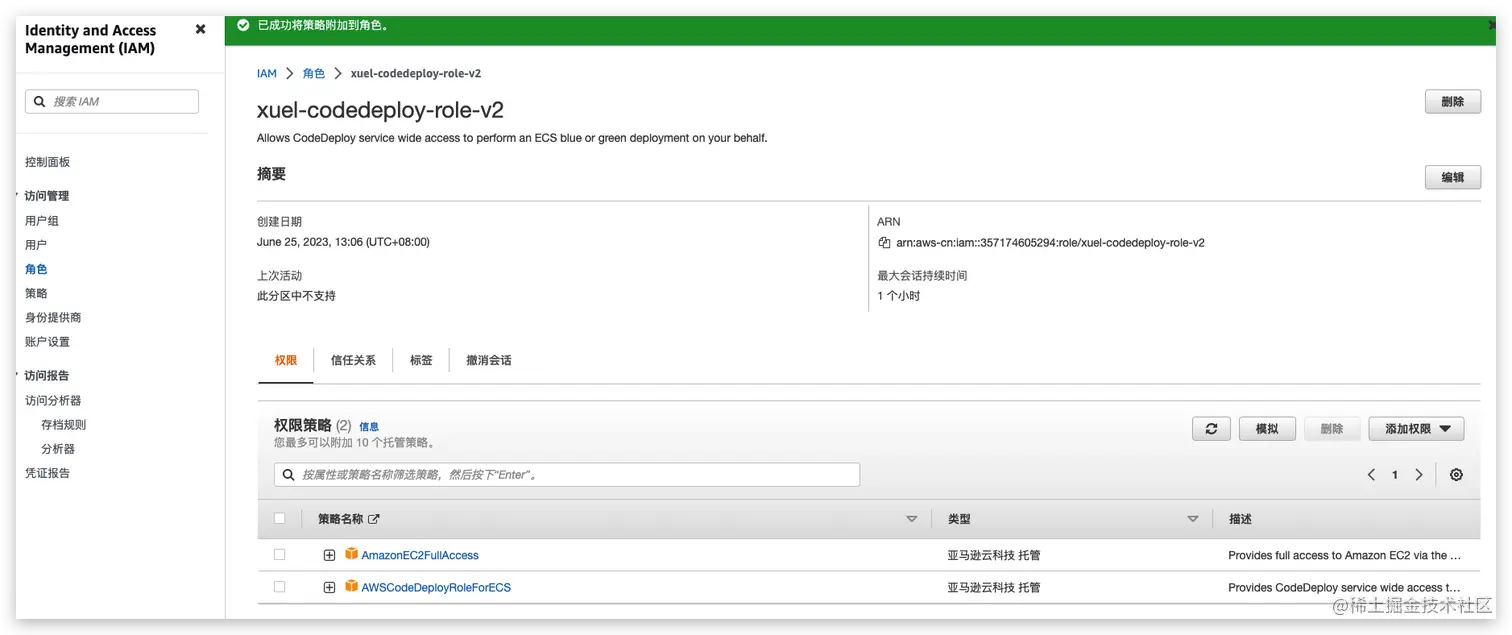The height and width of the screenshot is (635, 1512).
Task: Open 存档规则 in sidebar
Action: click(x=63, y=424)
